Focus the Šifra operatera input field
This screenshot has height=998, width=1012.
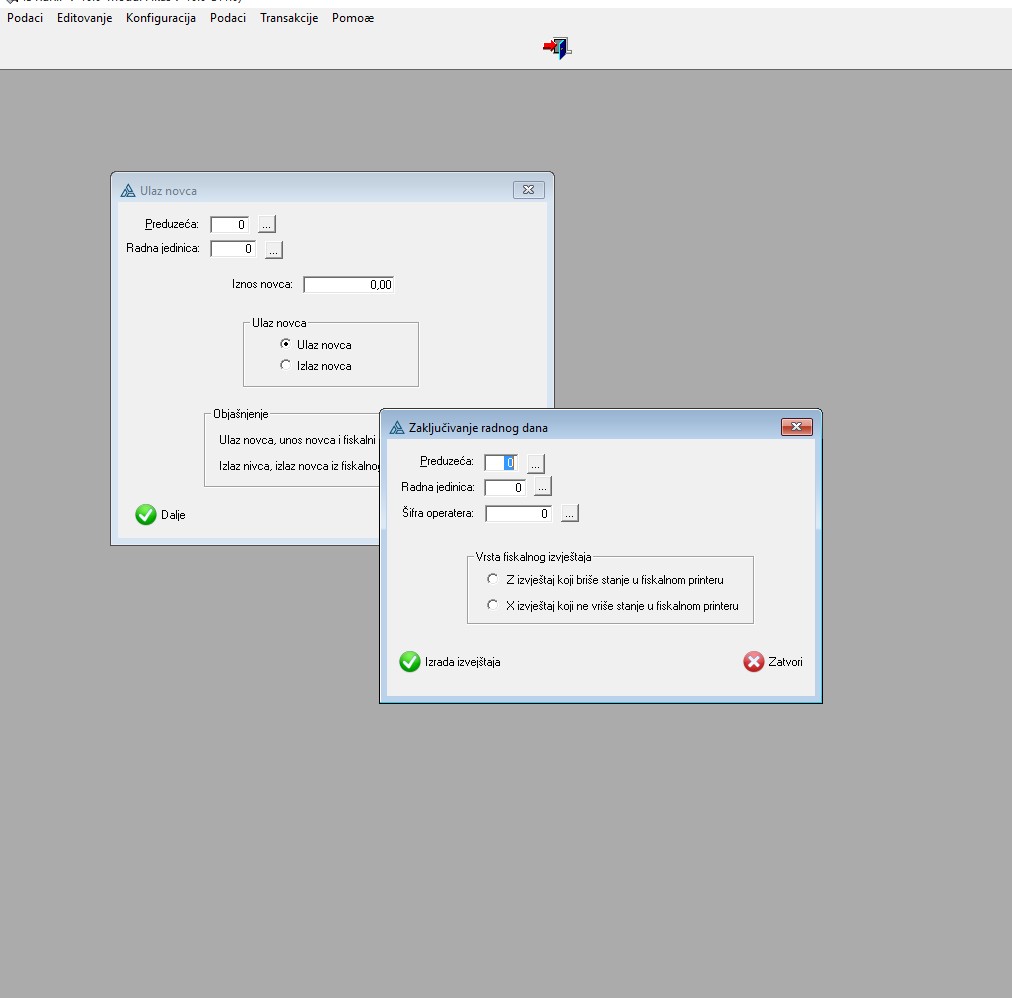(x=518, y=514)
